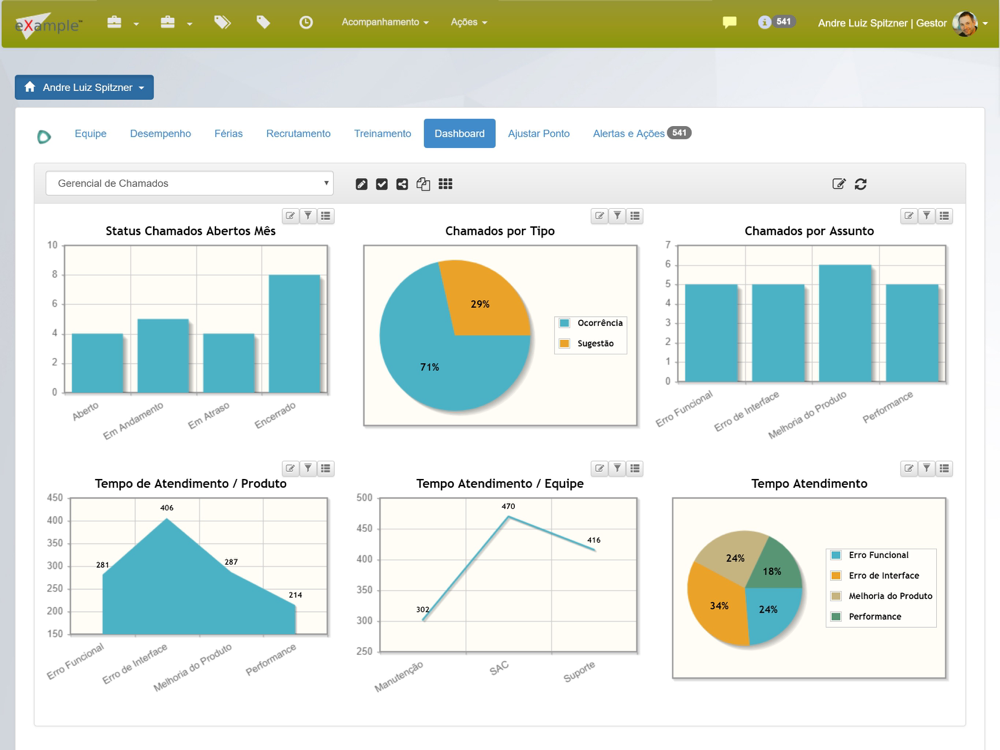Open the Ajustar Ponto tab
The width and height of the screenshot is (1000, 750).
539,133
